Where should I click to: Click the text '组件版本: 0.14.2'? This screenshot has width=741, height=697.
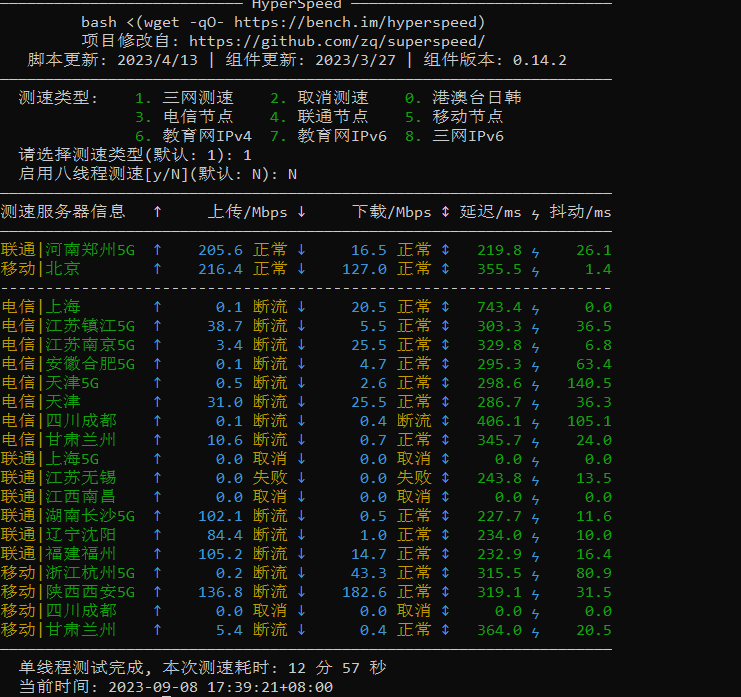click(x=495, y=60)
